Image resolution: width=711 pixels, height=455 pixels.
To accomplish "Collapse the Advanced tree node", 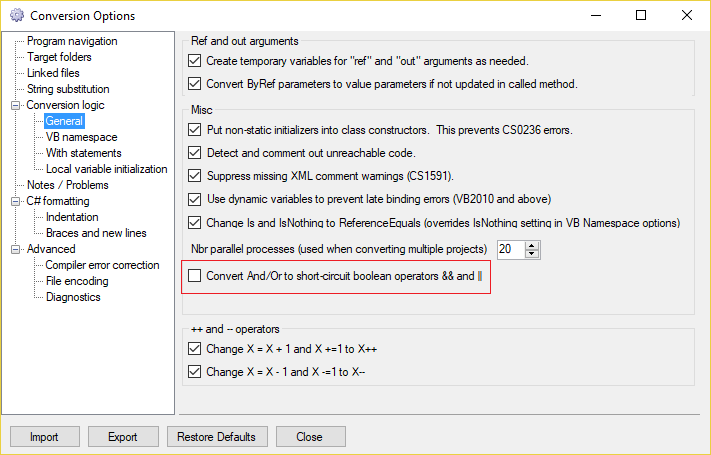I will coord(15,249).
